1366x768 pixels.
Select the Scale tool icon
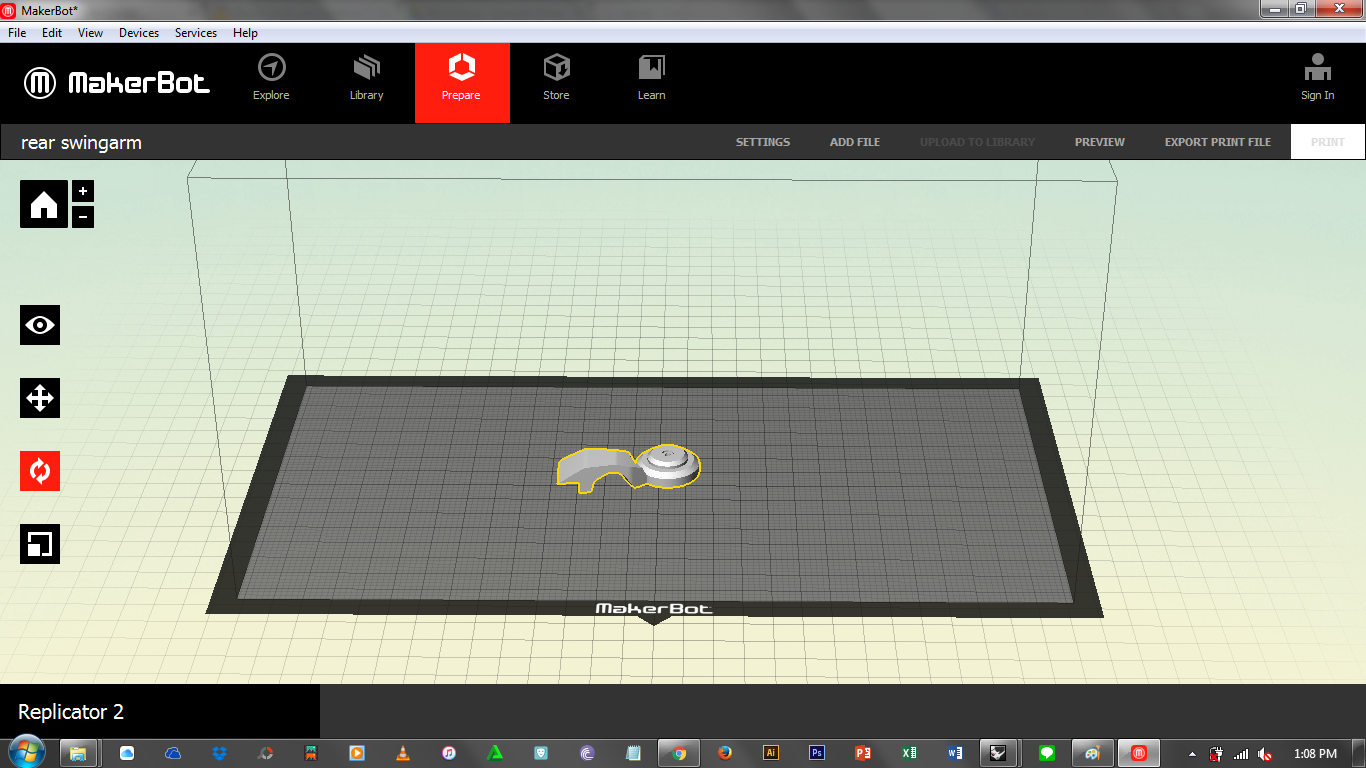tap(40, 544)
